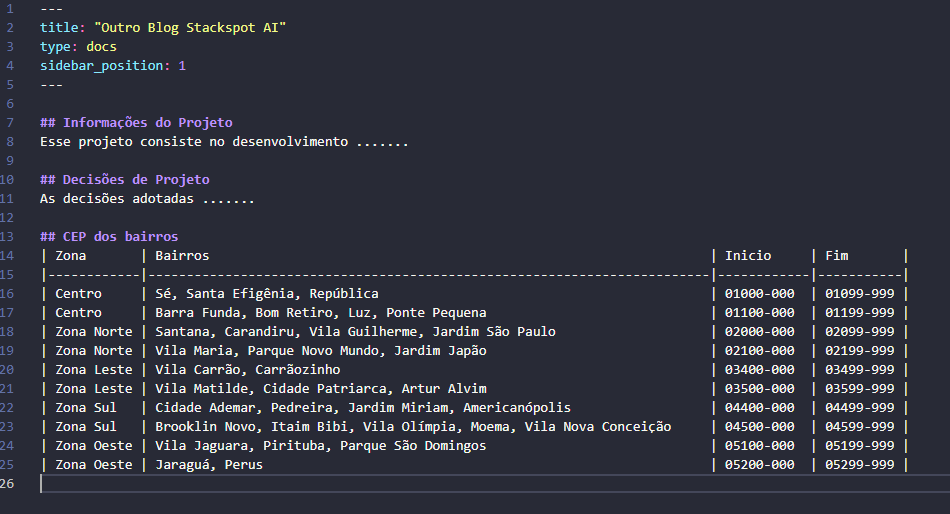The image size is (950, 514).
Task: Click the end CEP "01199-999"
Action: tap(860, 313)
